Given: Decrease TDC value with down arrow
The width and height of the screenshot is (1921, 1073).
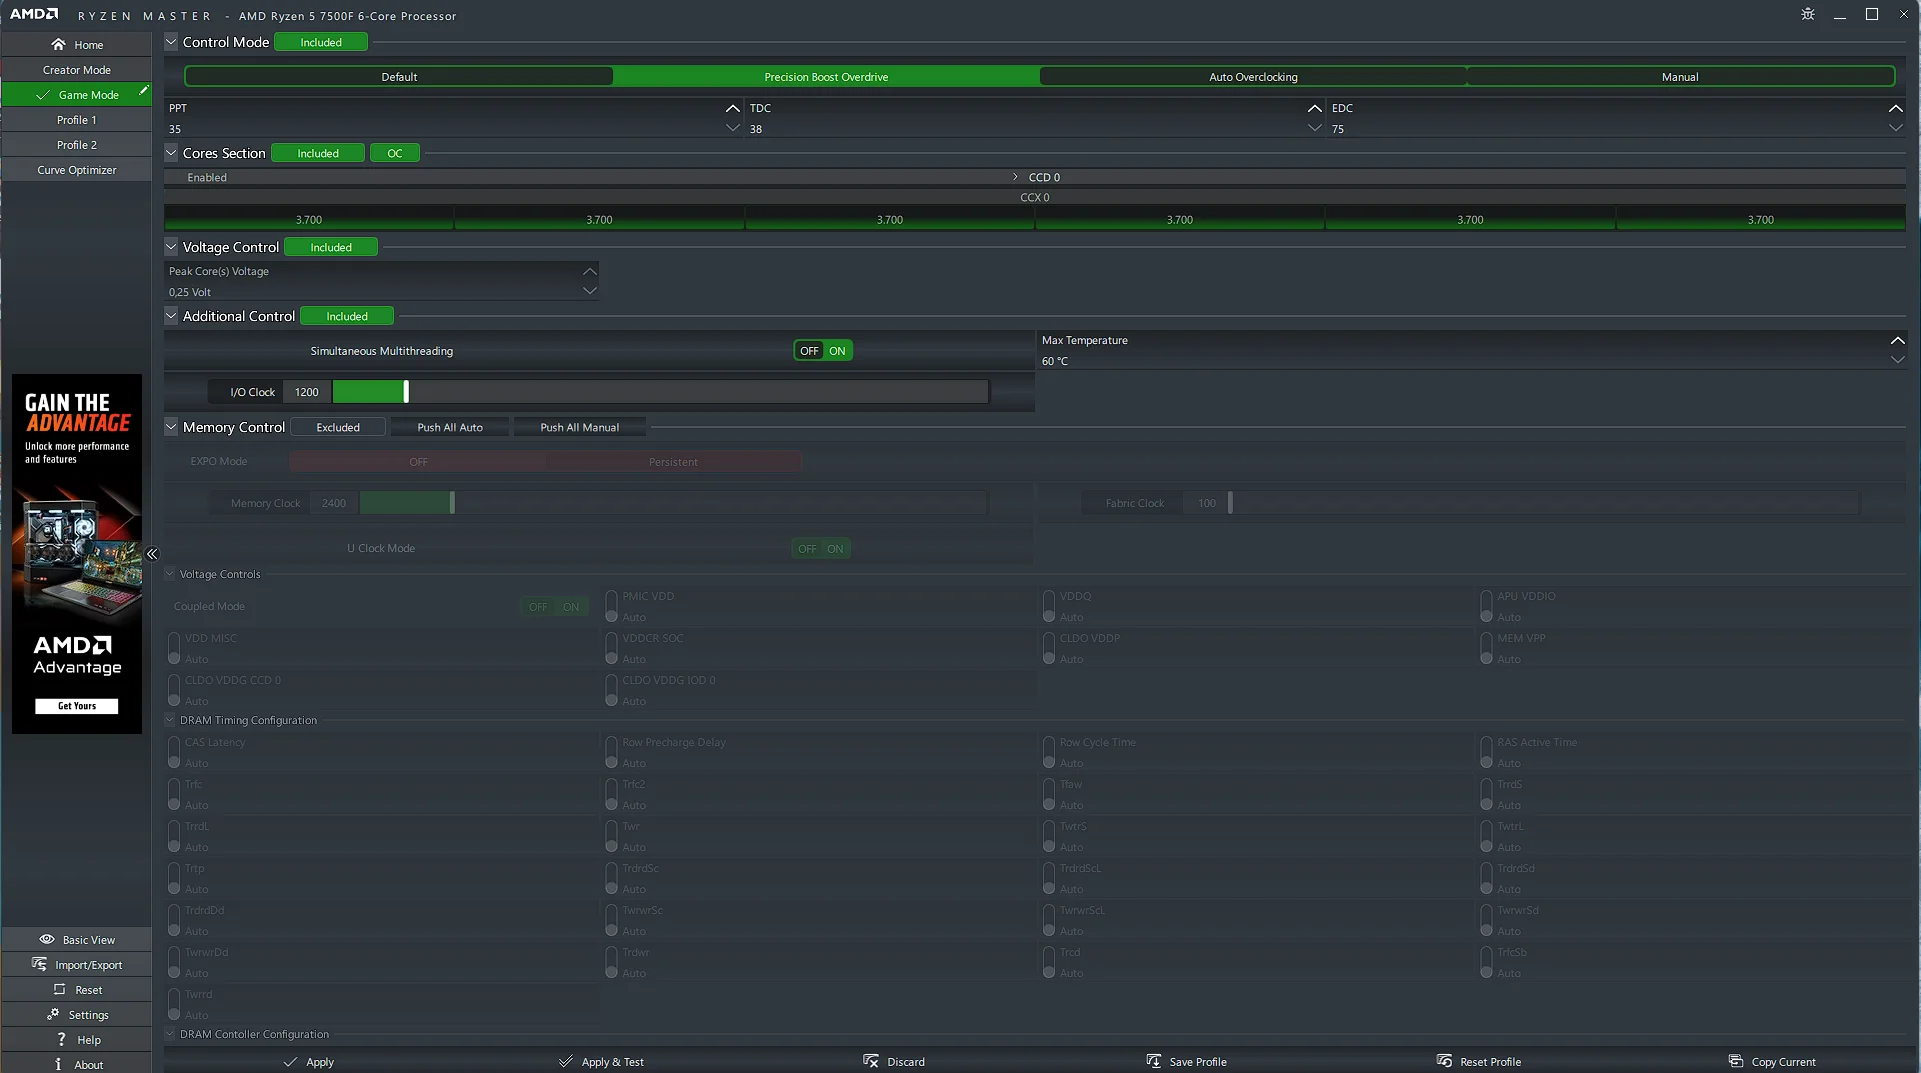Looking at the screenshot, I should (x=1315, y=128).
